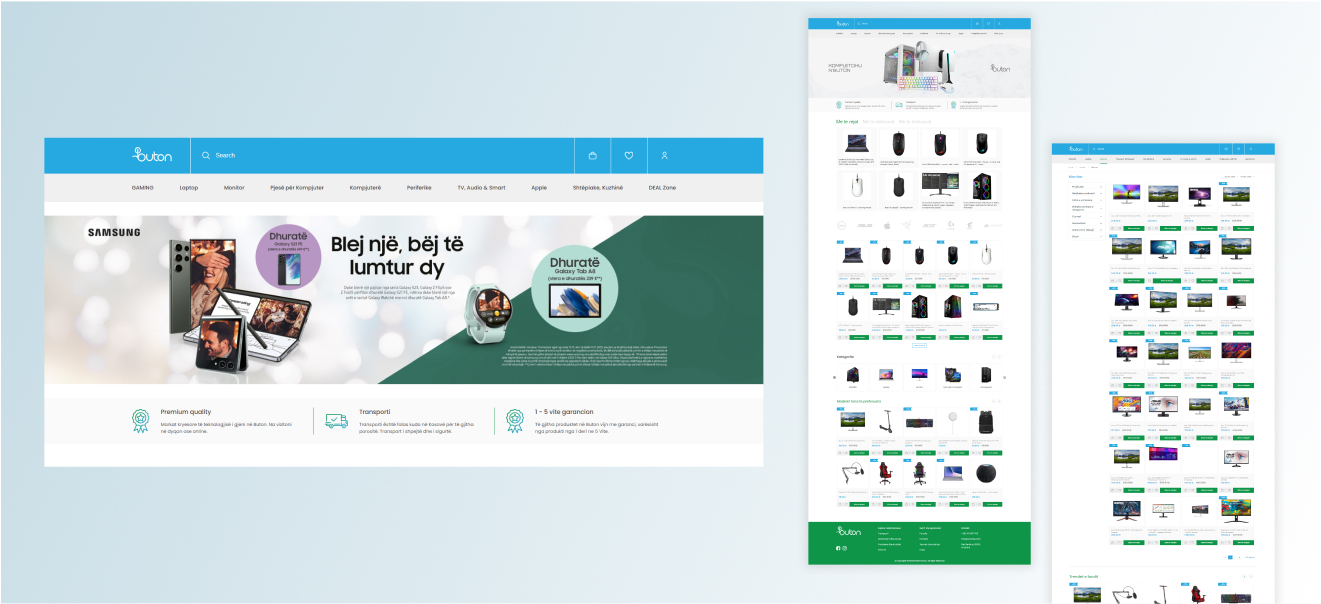Open user icon in middle page header

pos(999,23)
